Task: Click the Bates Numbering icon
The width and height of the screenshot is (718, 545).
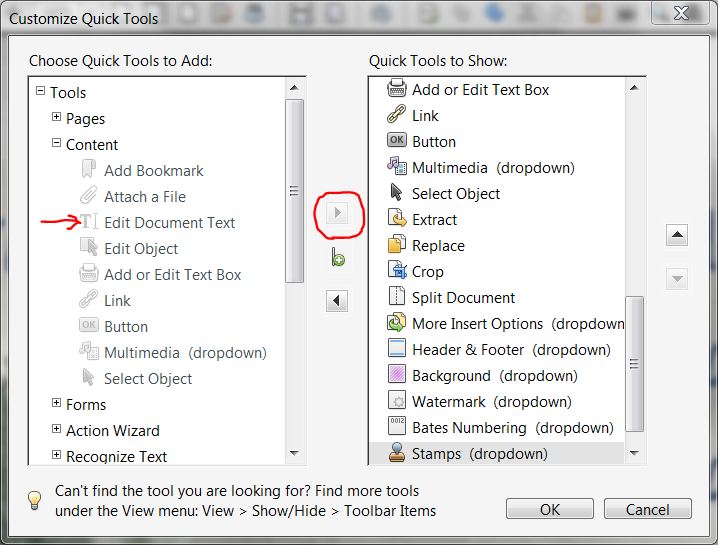Action: (397, 425)
